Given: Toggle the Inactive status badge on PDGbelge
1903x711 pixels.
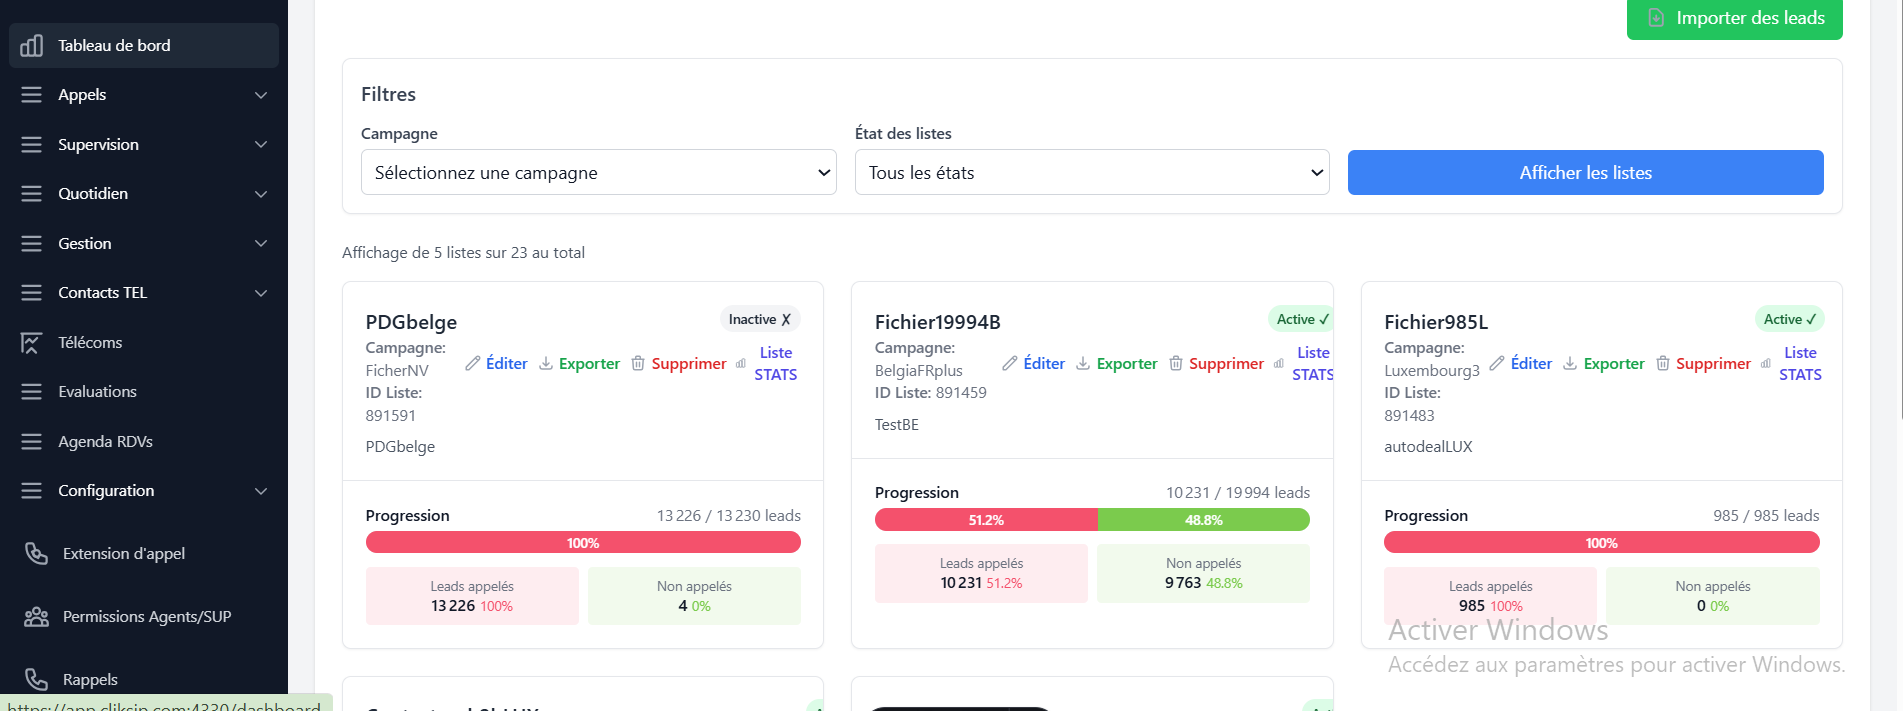Looking at the screenshot, I should tap(759, 319).
